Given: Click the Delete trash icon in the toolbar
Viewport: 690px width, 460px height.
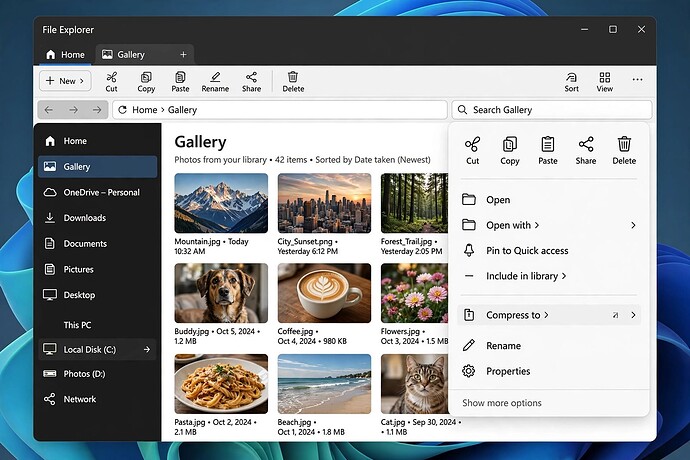Looking at the screenshot, I should click(x=293, y=77).
